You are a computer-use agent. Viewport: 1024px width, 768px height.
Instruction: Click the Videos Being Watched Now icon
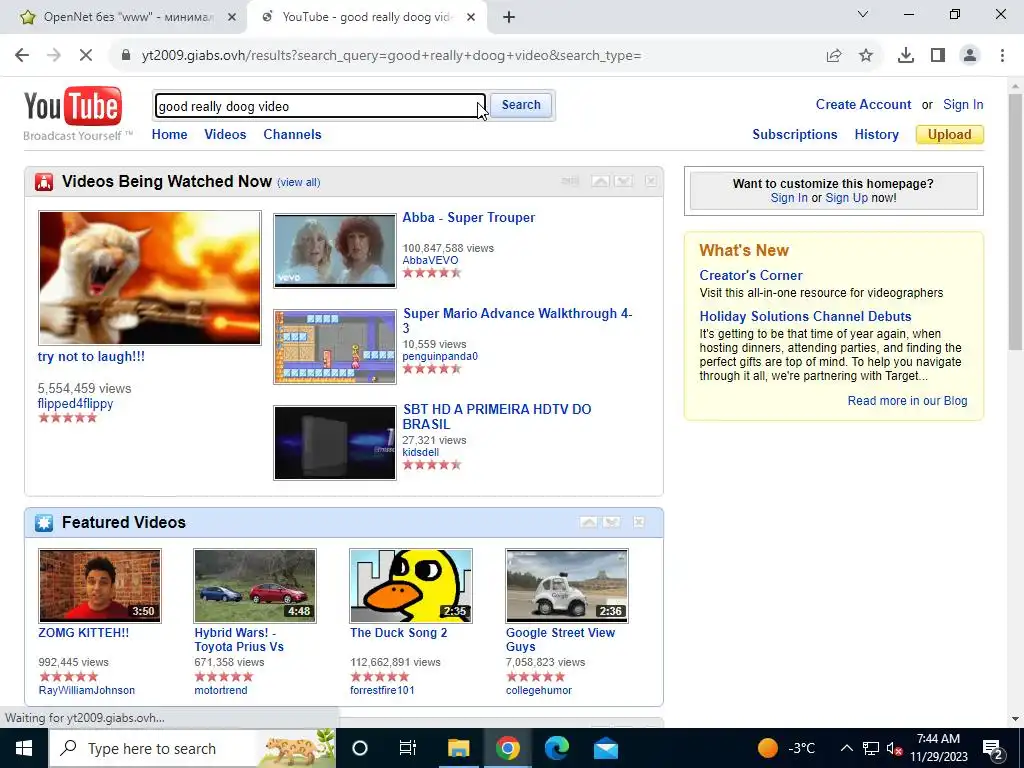[44, 182]
